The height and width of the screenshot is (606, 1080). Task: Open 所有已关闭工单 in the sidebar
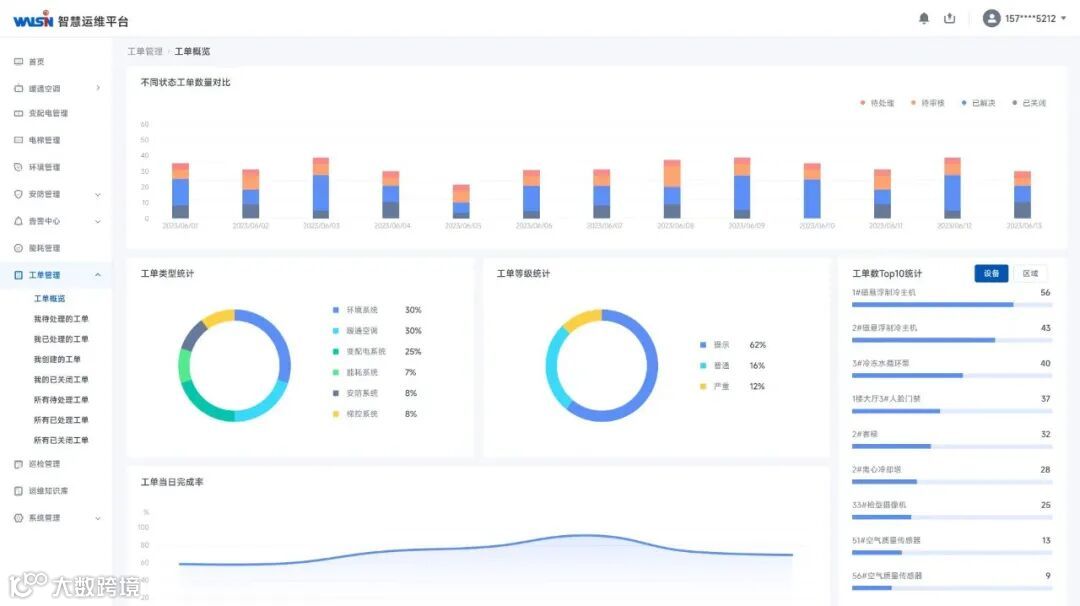(x=61, y=440)
